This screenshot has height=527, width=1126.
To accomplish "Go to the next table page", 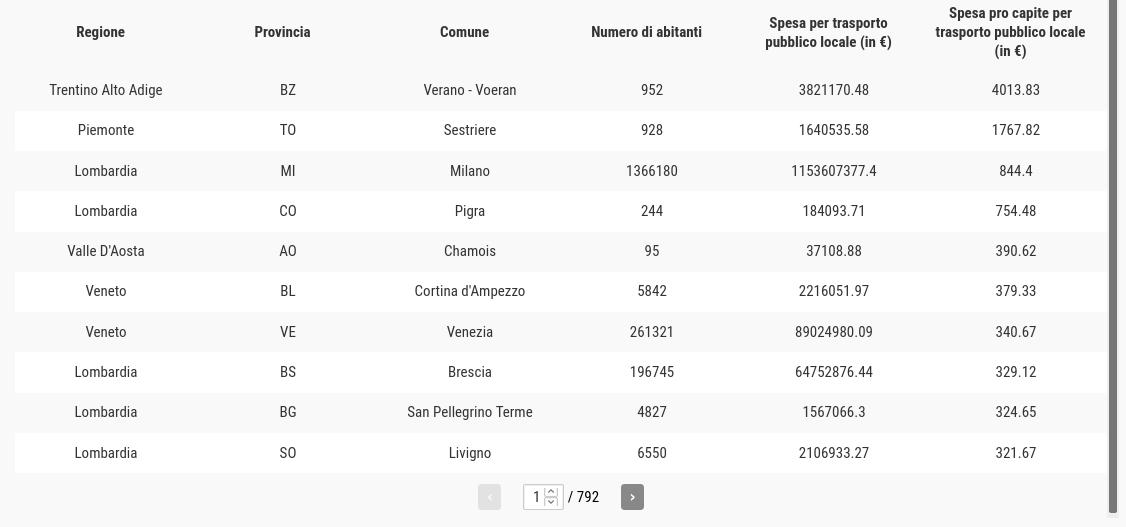I will tap(632, 497).
